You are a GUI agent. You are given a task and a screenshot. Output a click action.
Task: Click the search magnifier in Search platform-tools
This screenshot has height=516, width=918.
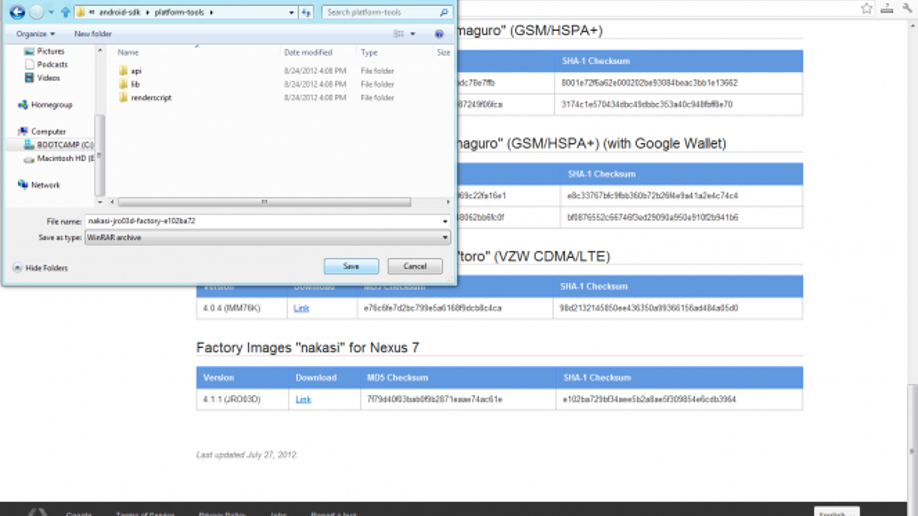444,13
